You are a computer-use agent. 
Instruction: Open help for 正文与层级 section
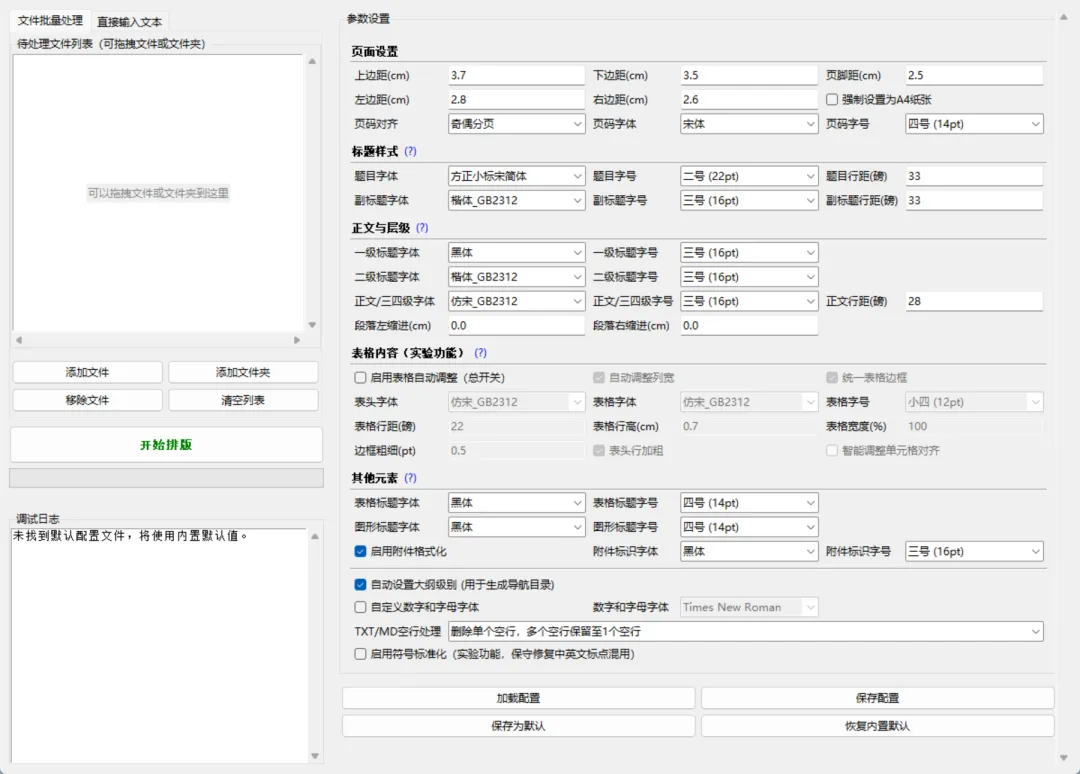coord(422,228)
